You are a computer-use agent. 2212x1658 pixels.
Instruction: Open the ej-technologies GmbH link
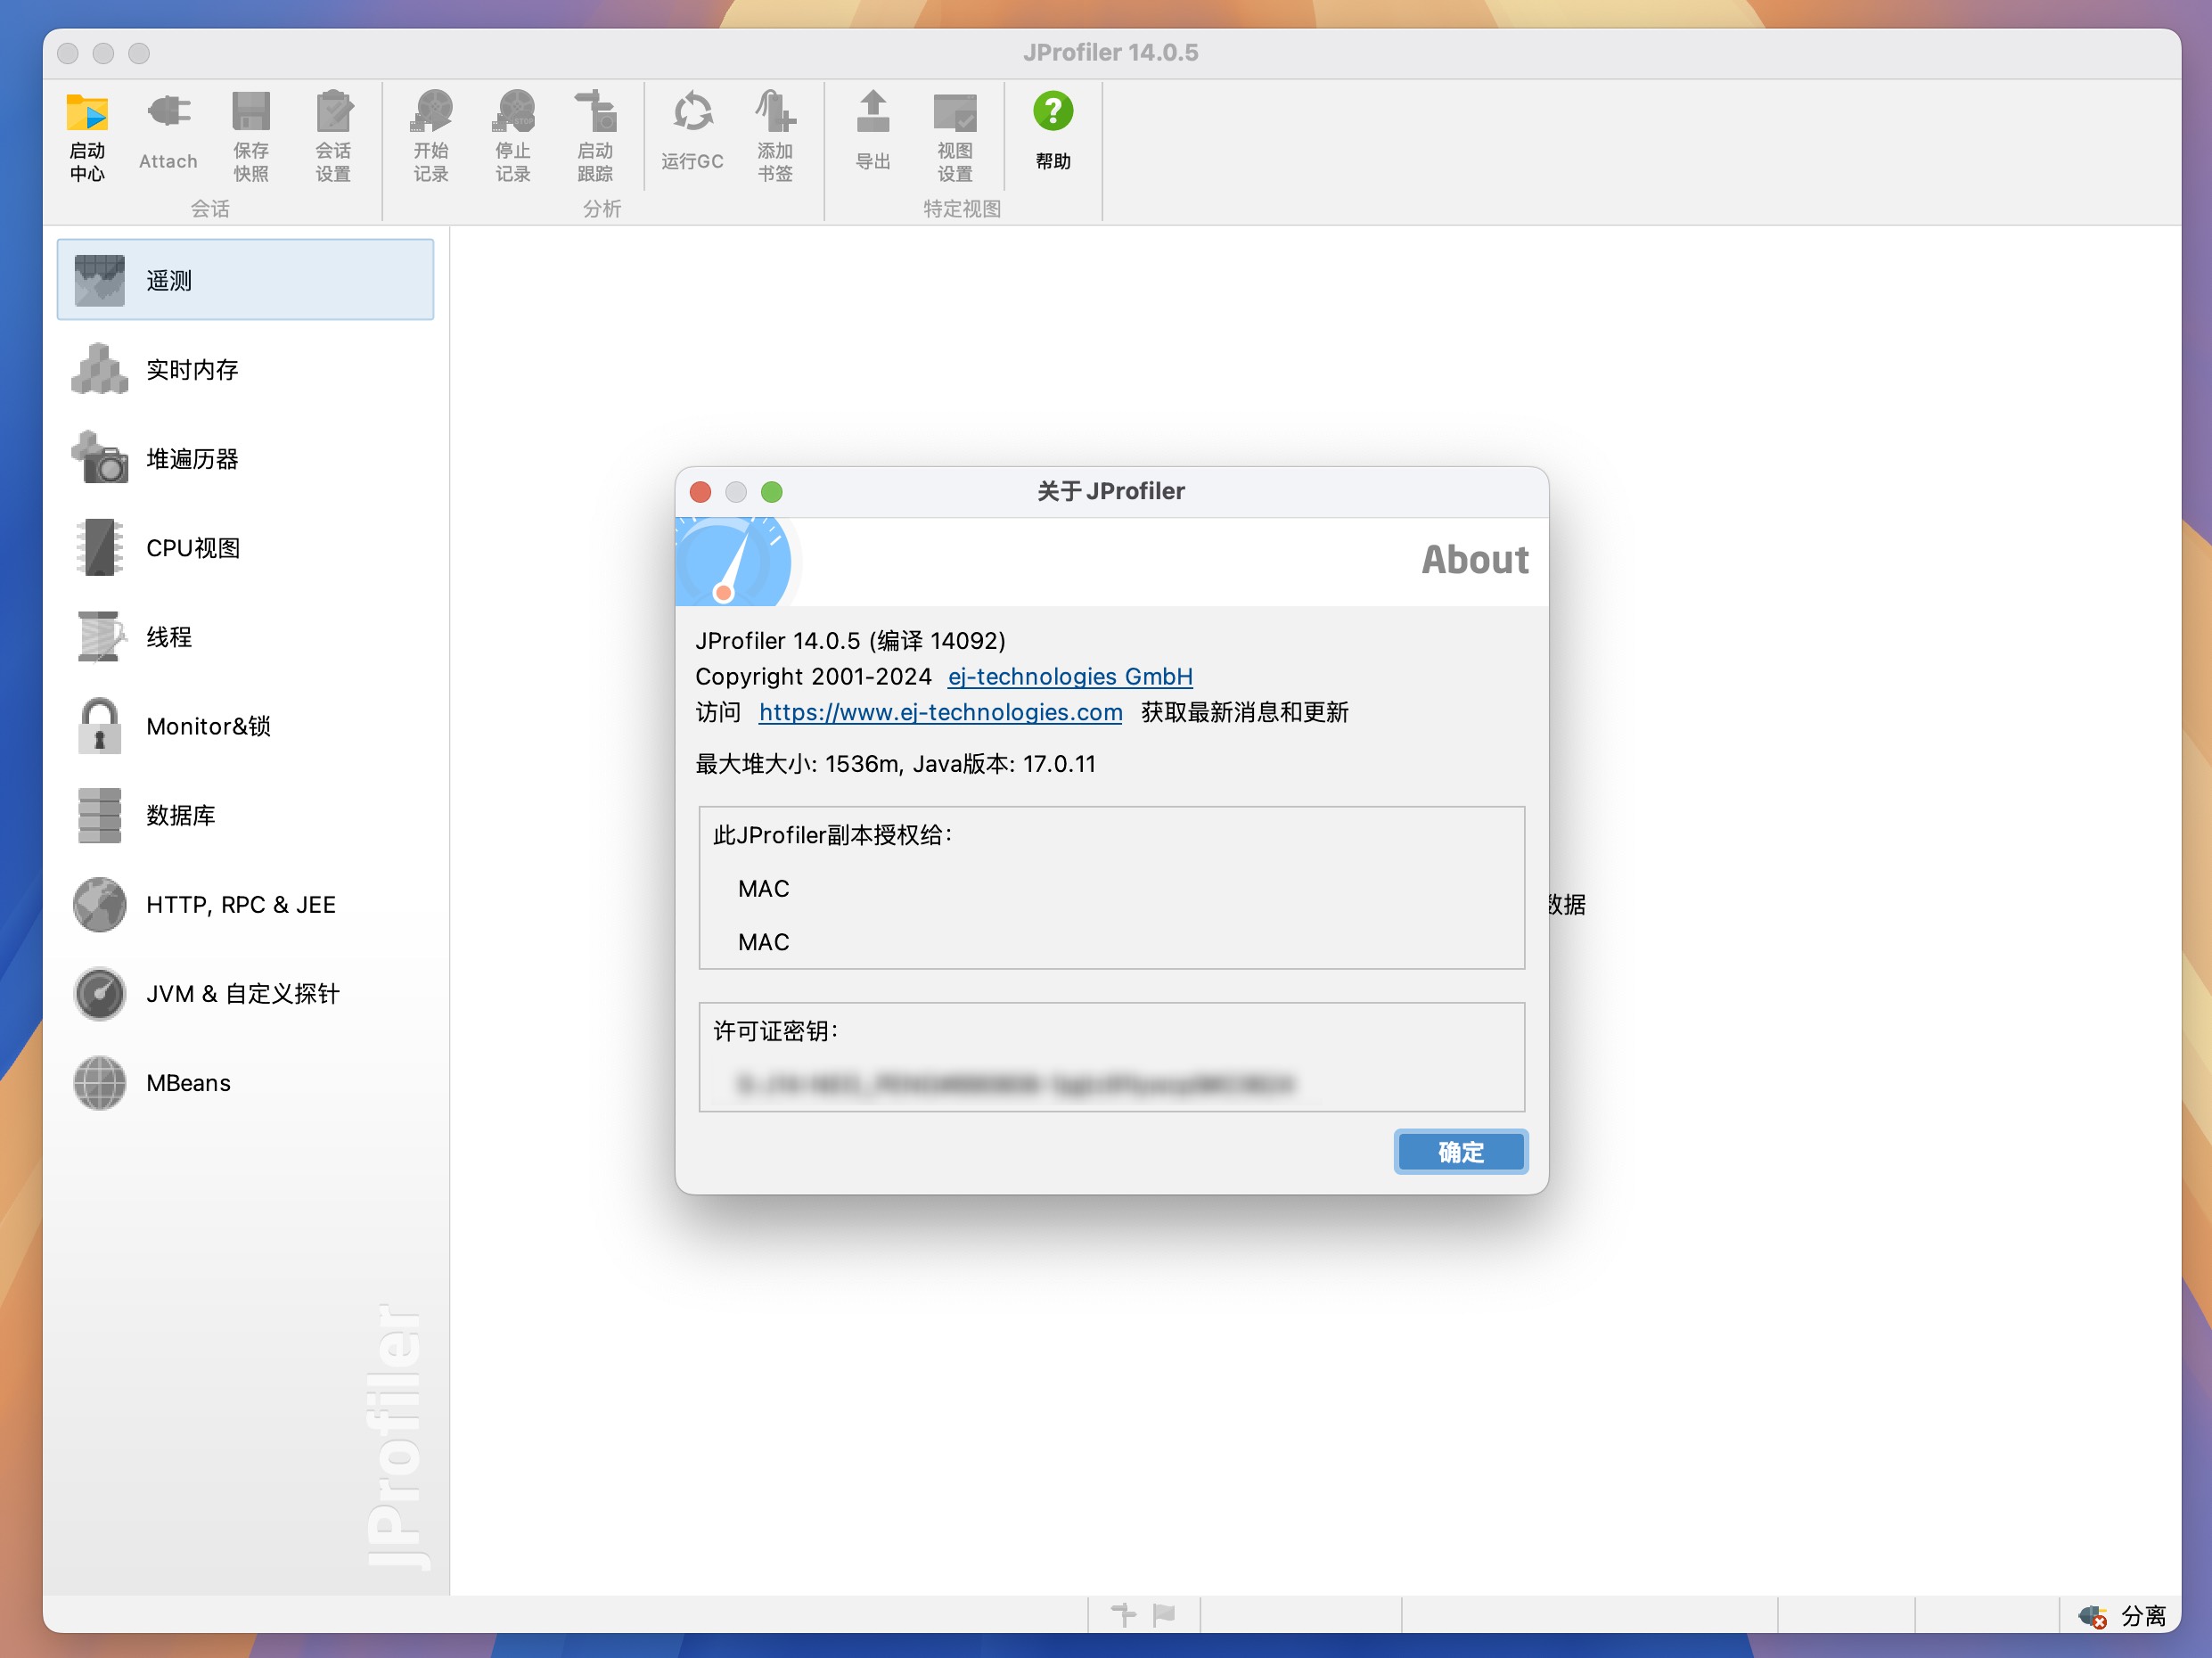tap(1070, 676)
